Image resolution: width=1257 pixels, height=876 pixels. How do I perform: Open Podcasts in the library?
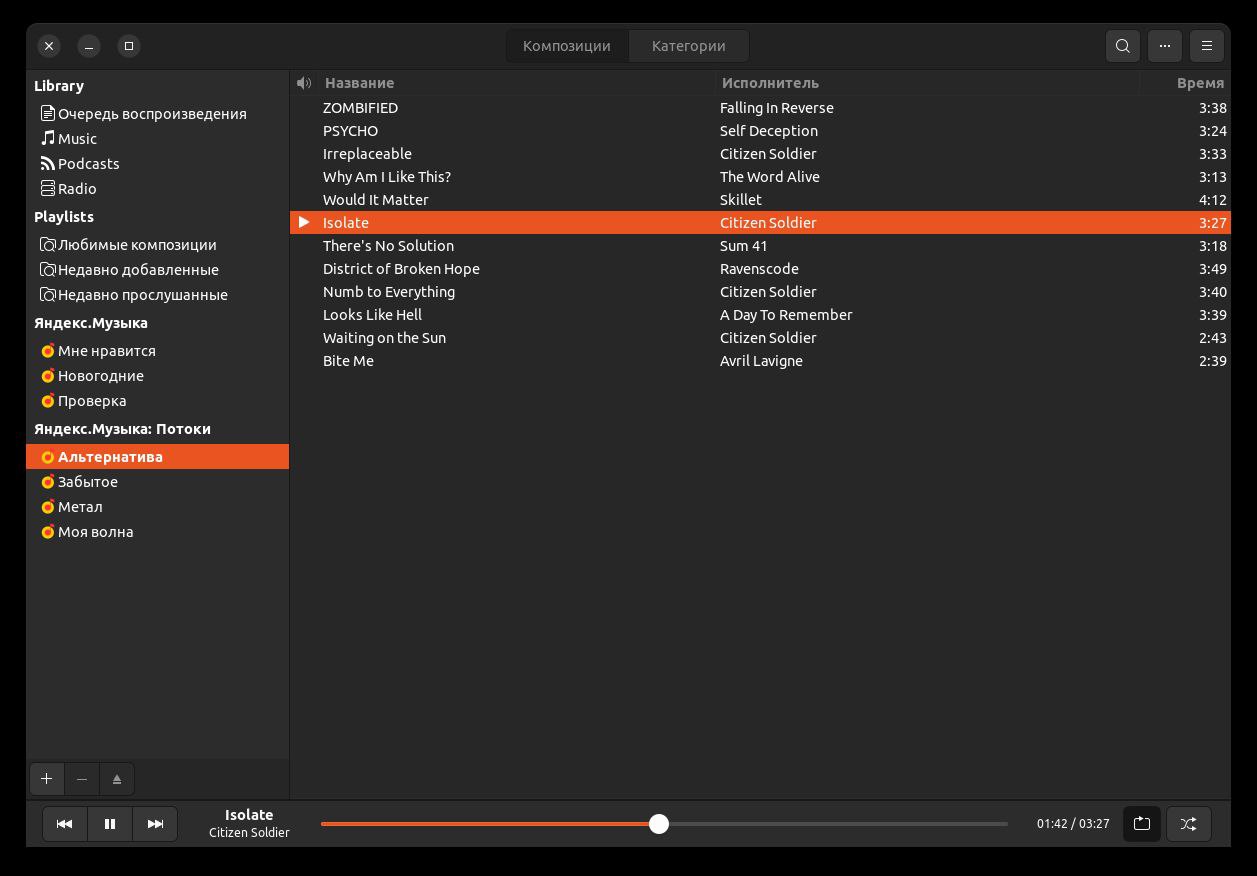[157, 164]
